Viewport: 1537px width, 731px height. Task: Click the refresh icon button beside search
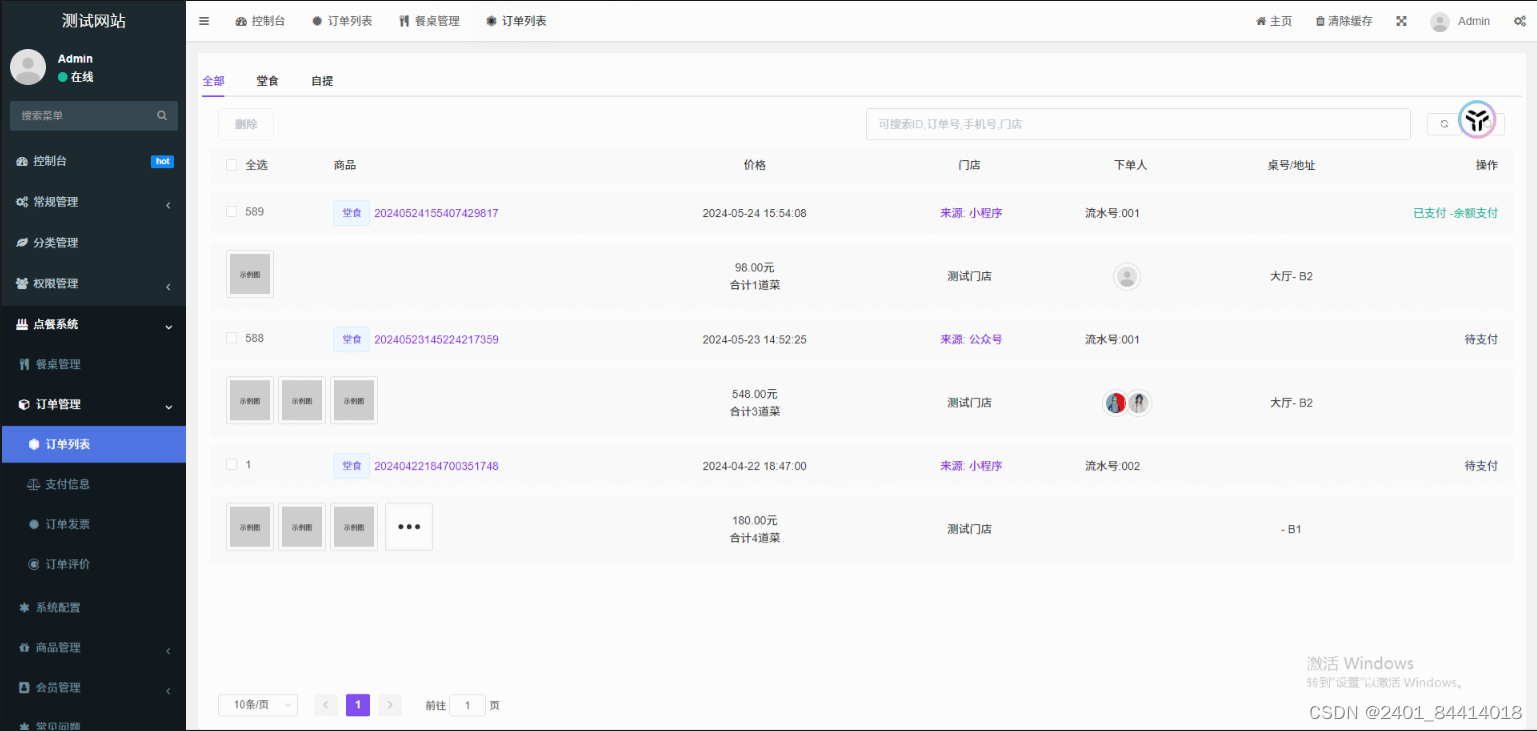tap(1444, 124)
